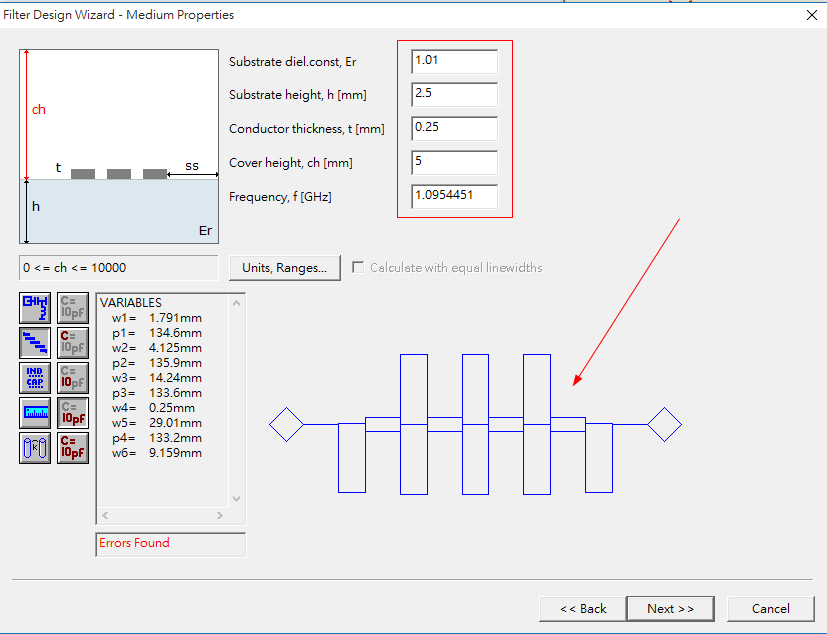The height and width of the screenshot is (634, 827).
Task: Click the 0 <= ch <= 10000 range box
Action: (x=119, y=268)
